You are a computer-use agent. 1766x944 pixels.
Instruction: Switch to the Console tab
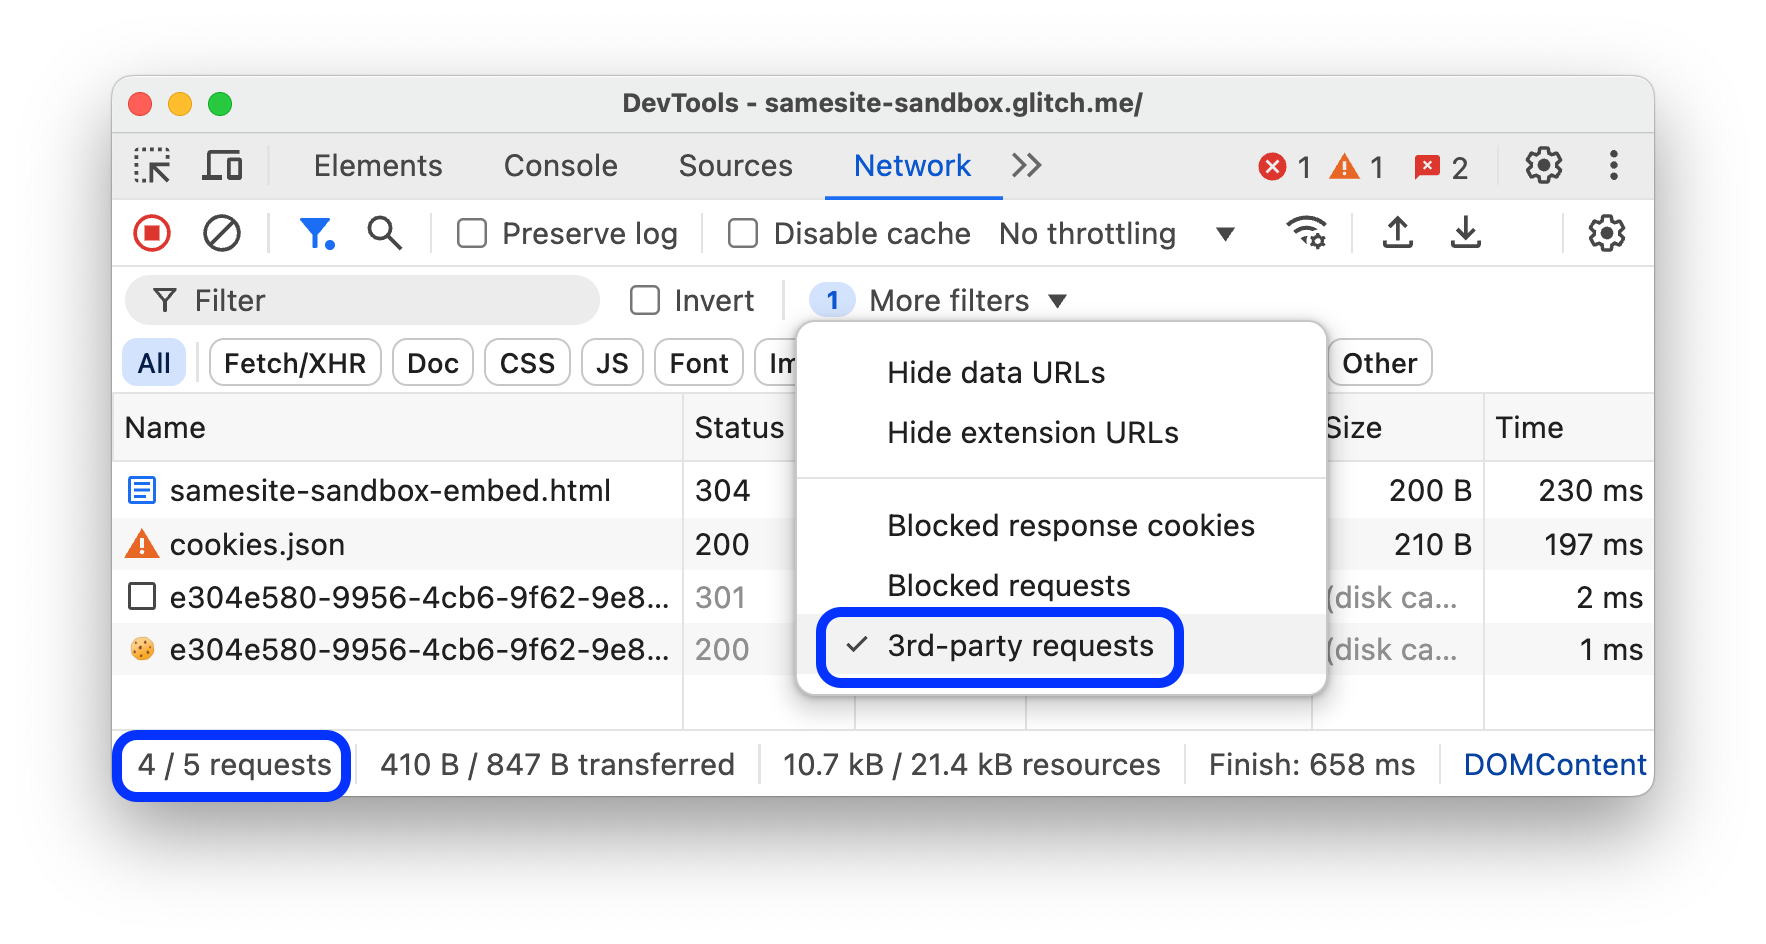(560, 166)
